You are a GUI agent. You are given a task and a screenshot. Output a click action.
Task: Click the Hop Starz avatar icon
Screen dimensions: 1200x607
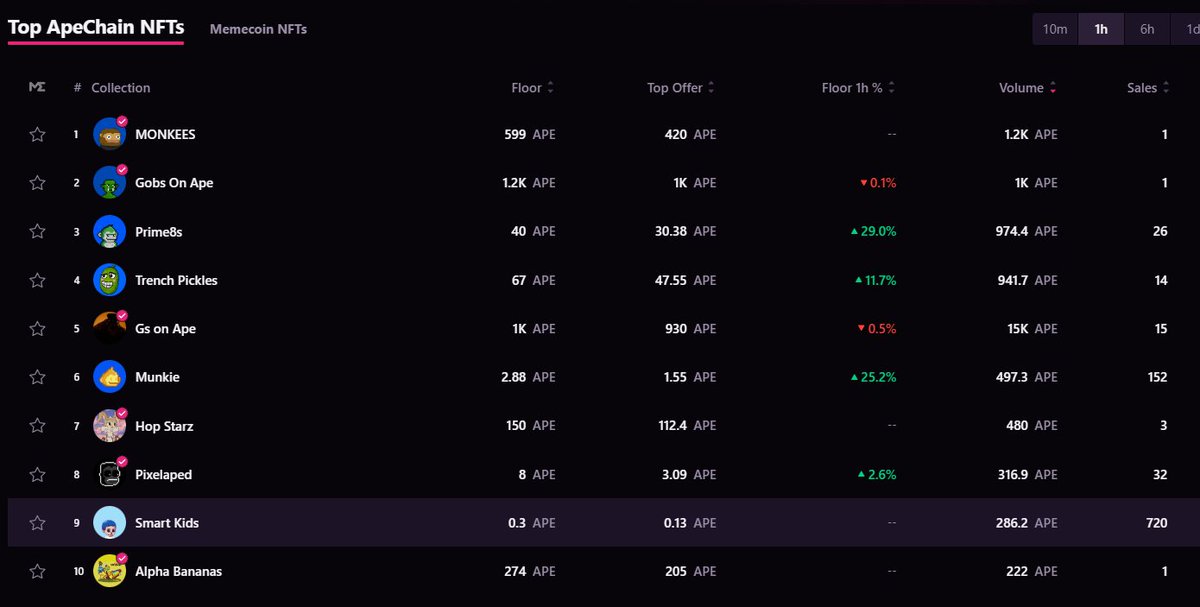click(x=109, y=426)
